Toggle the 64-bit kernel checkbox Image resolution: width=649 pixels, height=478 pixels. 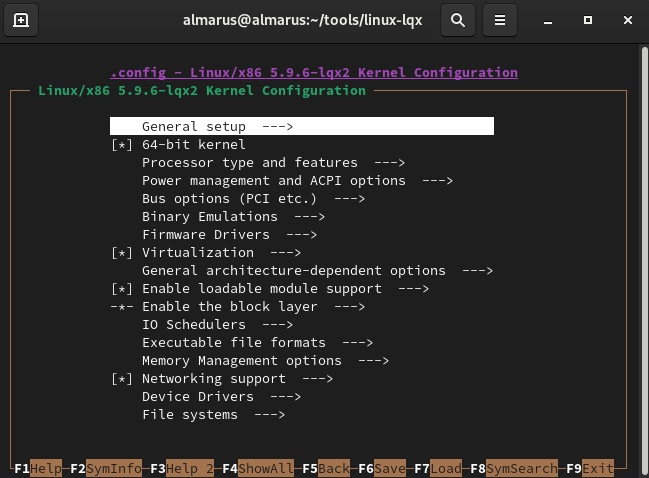(122, 145)
